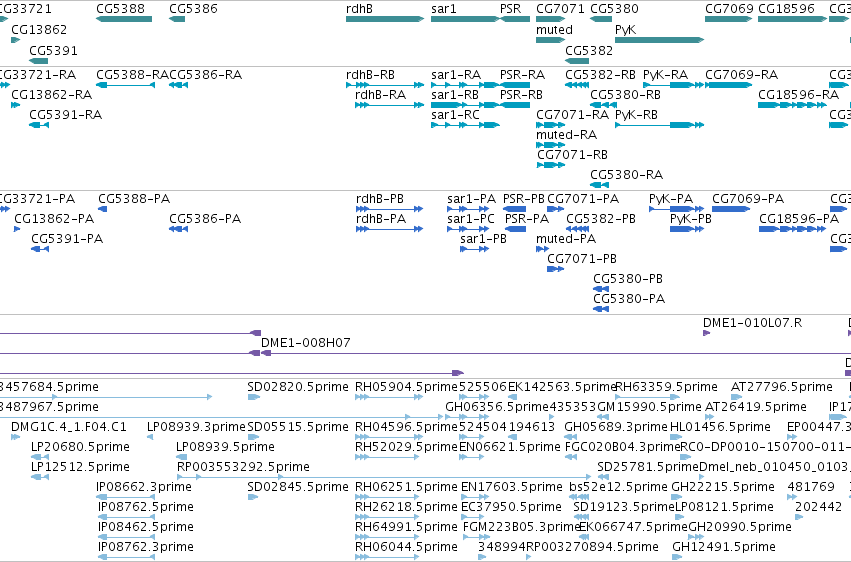This screenshot has height=562, width=851.
Task: Select EST GH20990.5prime
Action: 740,527
